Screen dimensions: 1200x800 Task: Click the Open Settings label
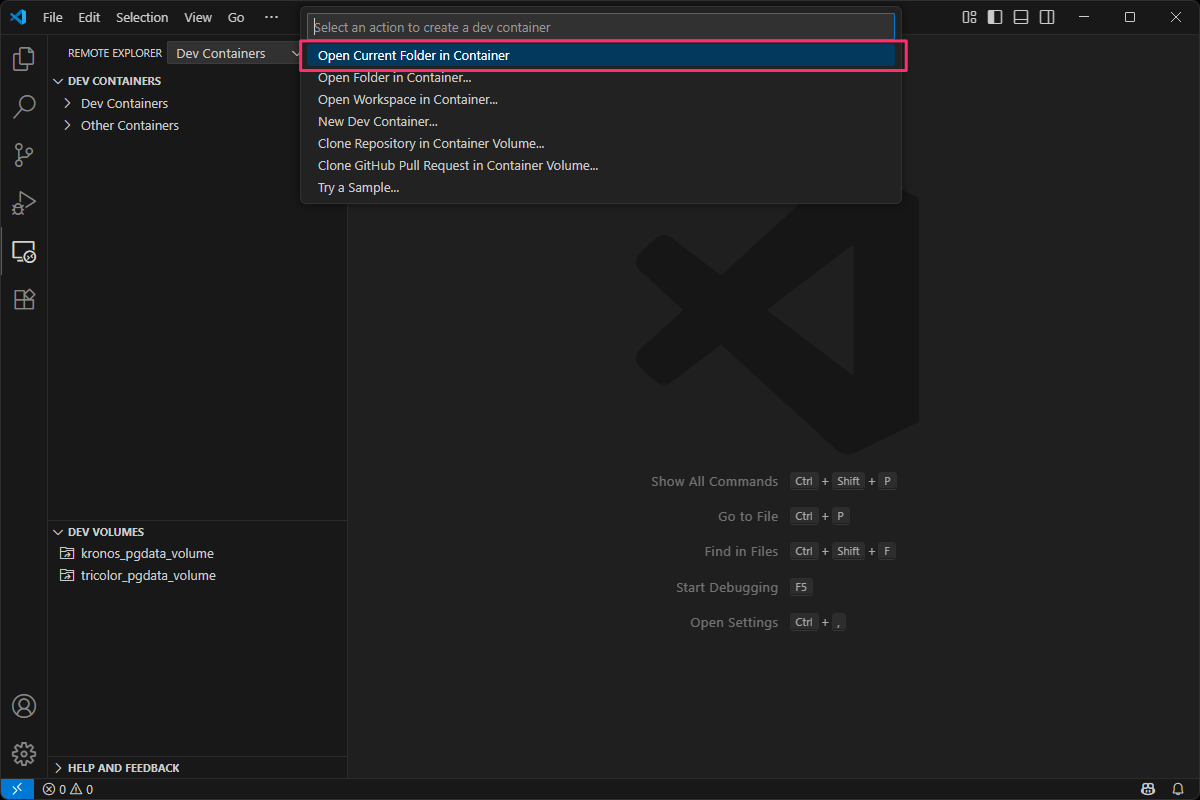(x=734, y=622)
